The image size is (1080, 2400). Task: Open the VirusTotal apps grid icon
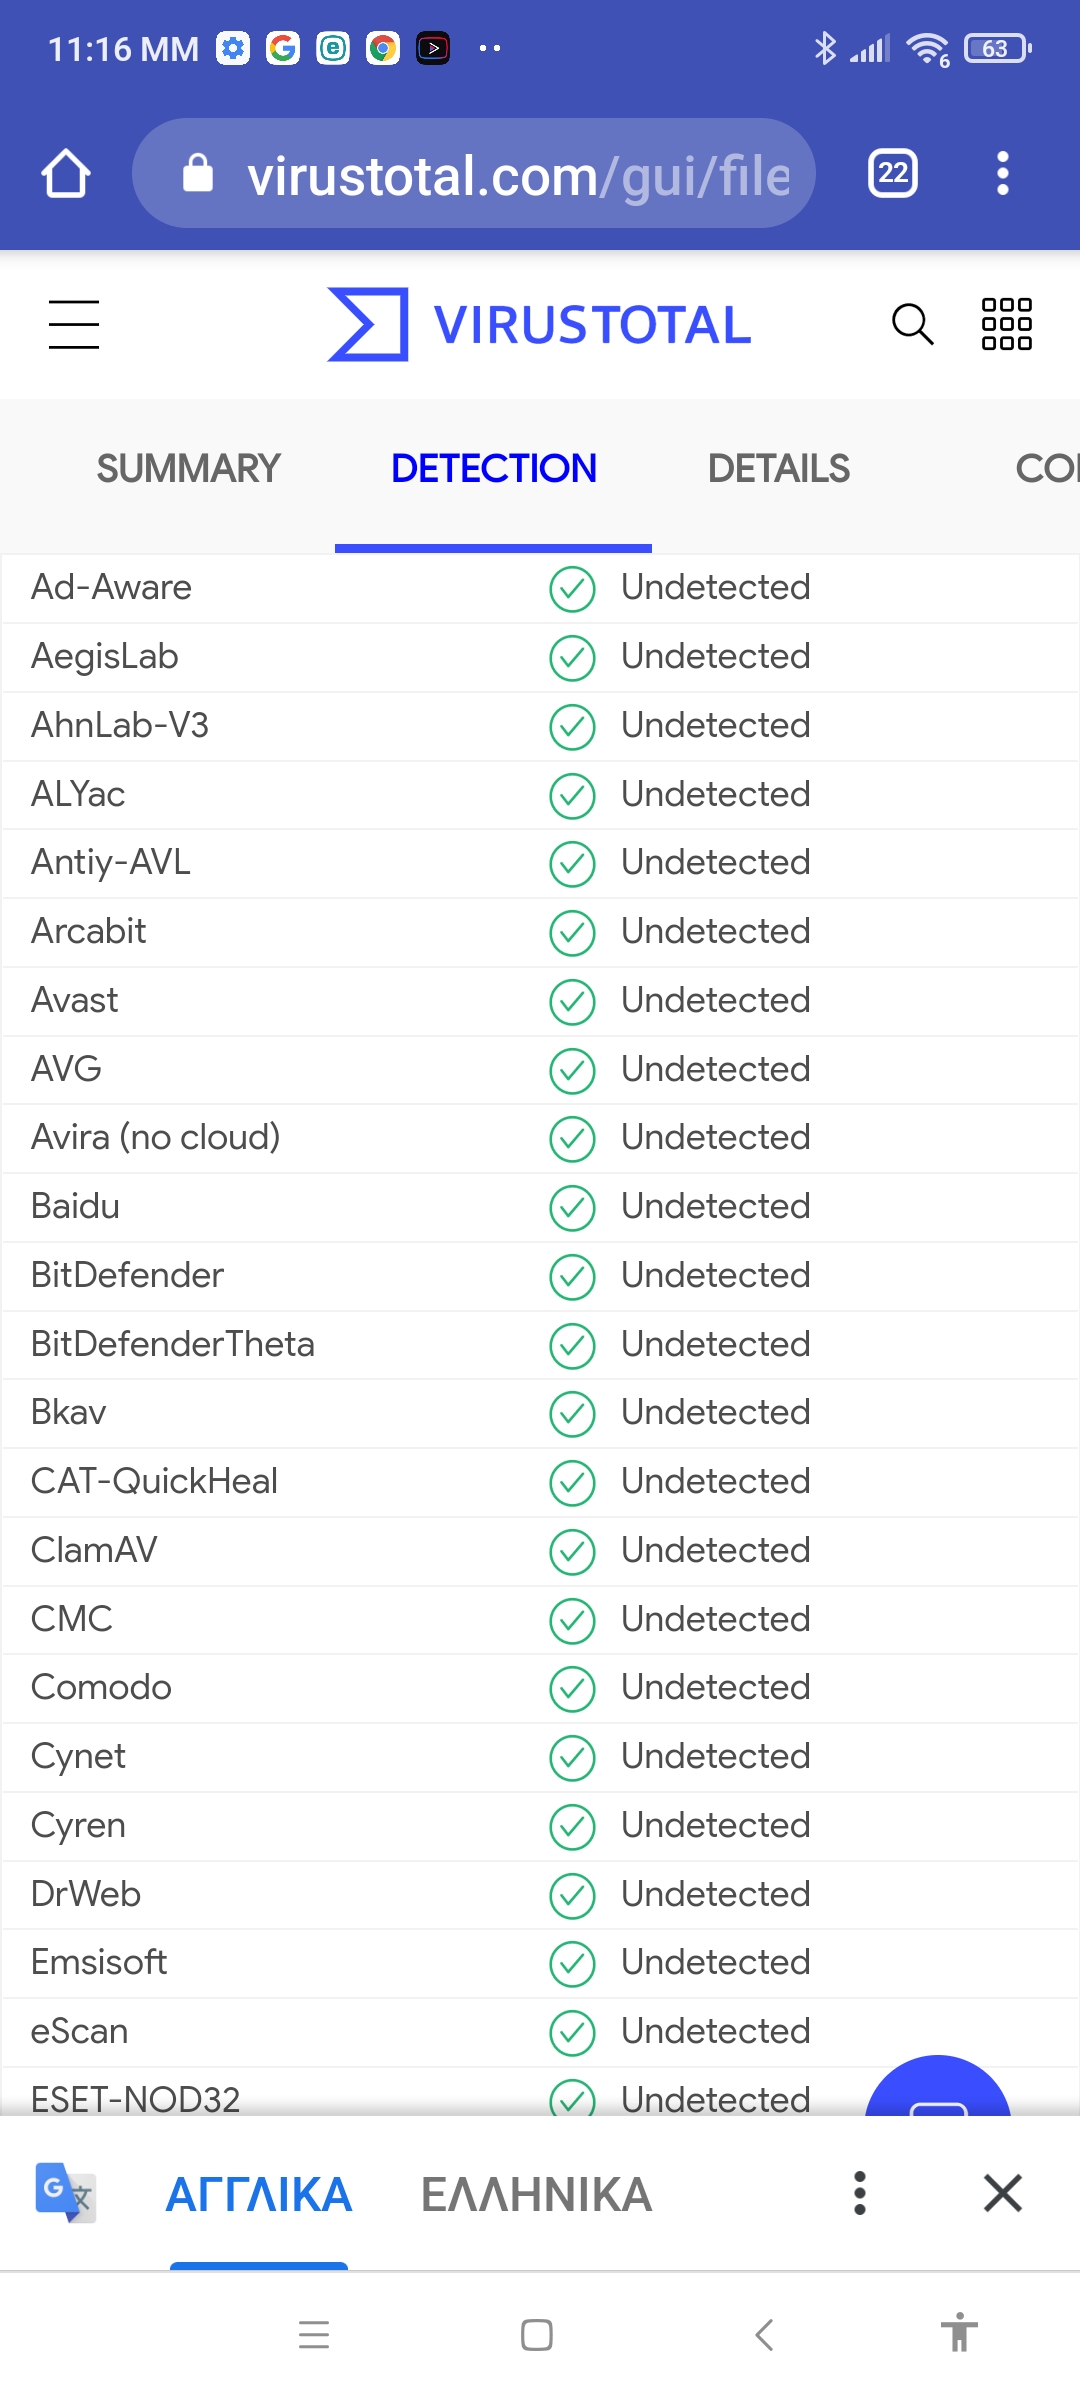pos(1006,325)
